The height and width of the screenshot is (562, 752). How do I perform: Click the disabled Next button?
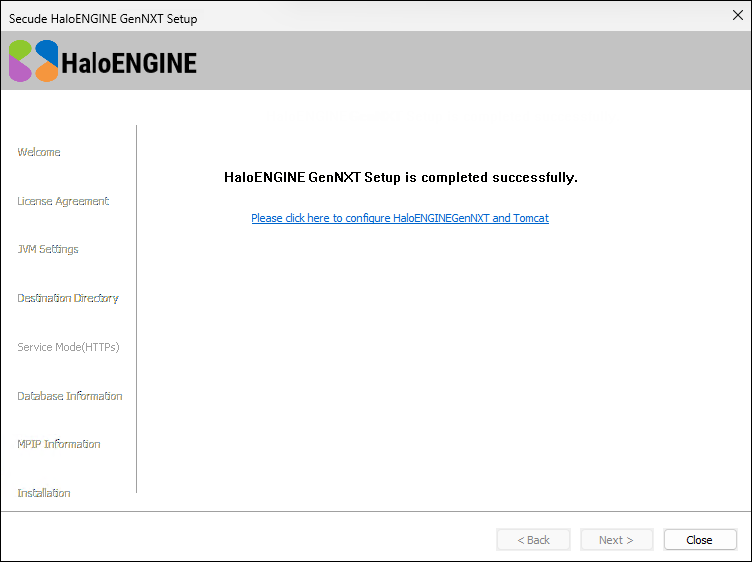pos(616,540)
